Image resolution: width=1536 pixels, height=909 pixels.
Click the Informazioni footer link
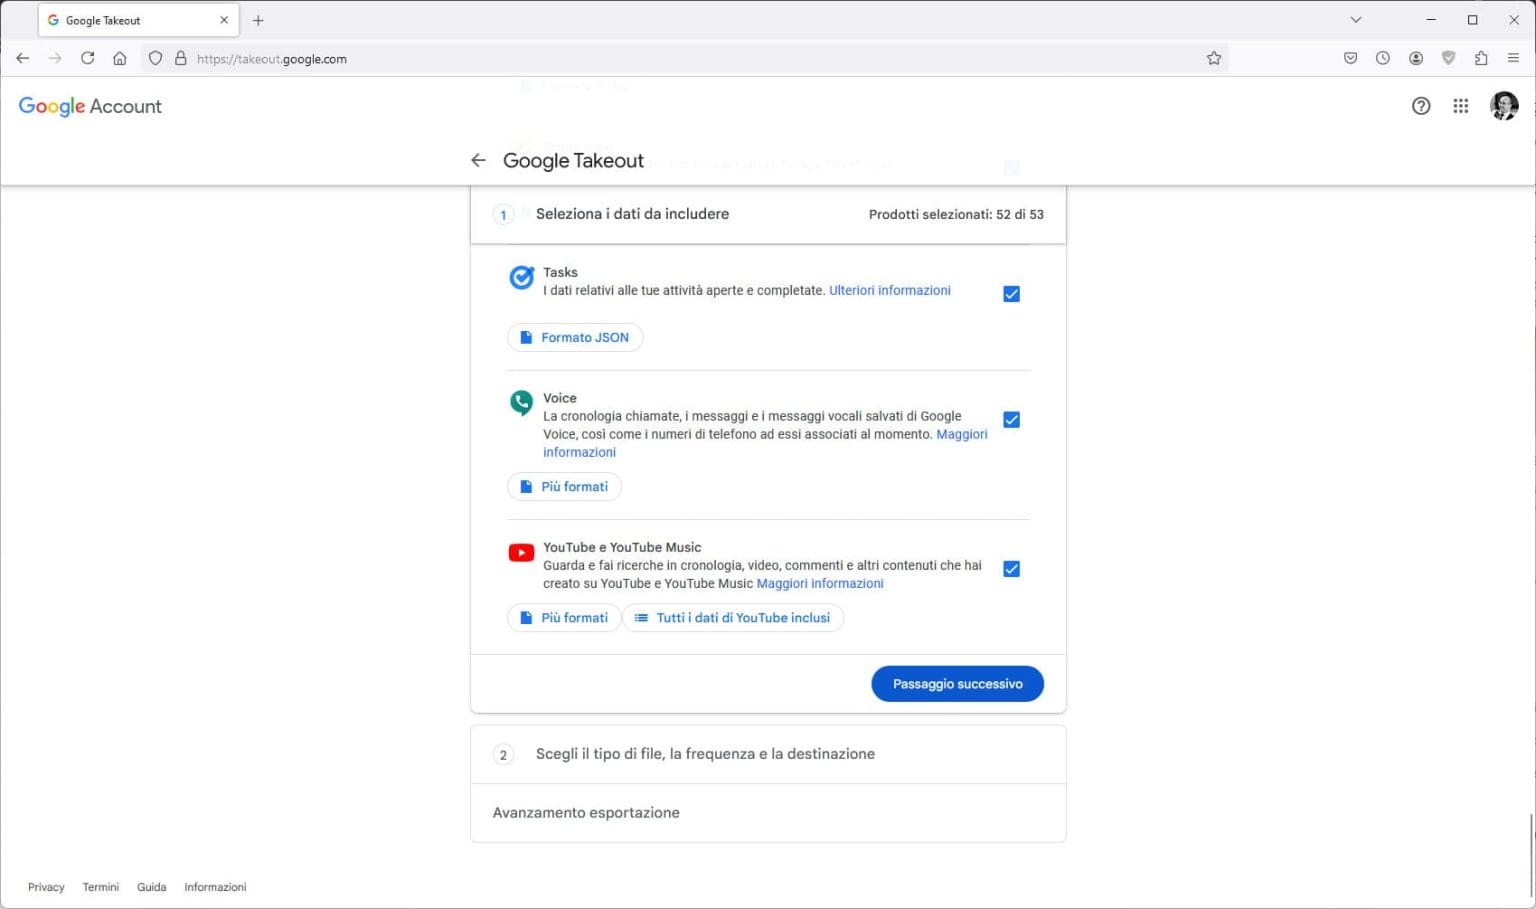coord(215,887)
